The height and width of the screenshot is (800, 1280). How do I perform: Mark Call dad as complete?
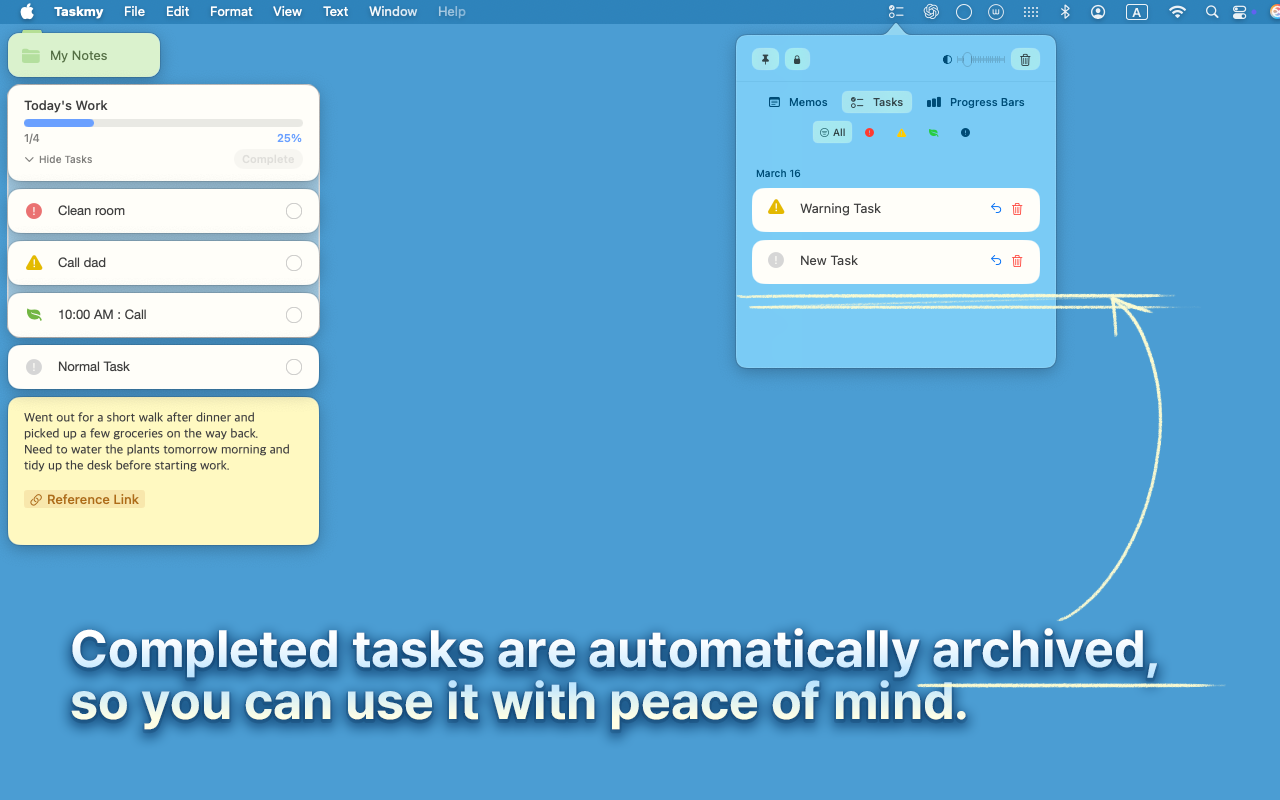293,263
